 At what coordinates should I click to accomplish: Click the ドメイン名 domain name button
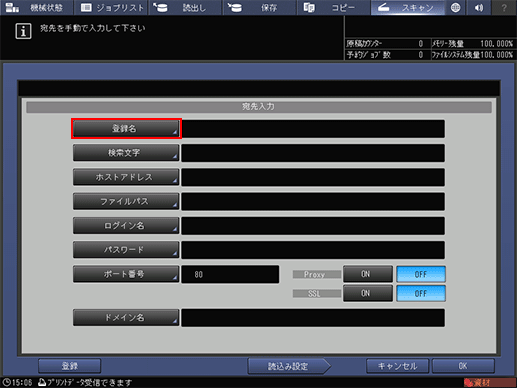[126, 317]
